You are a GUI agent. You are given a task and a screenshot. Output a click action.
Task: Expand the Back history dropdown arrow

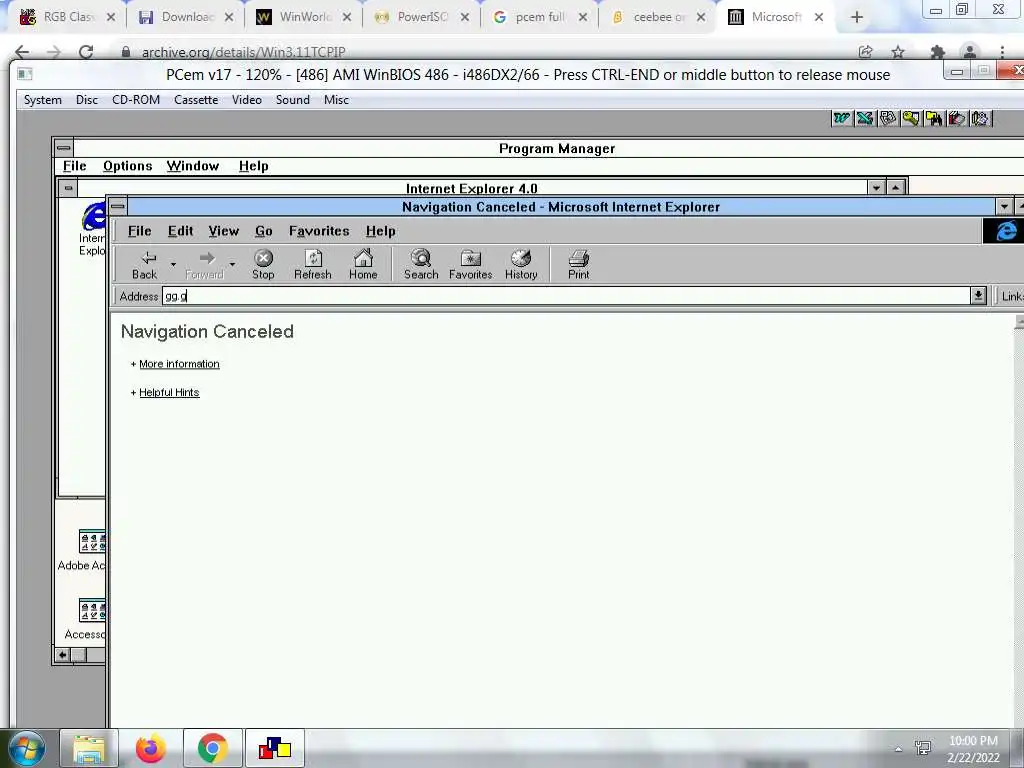[173, 264]
